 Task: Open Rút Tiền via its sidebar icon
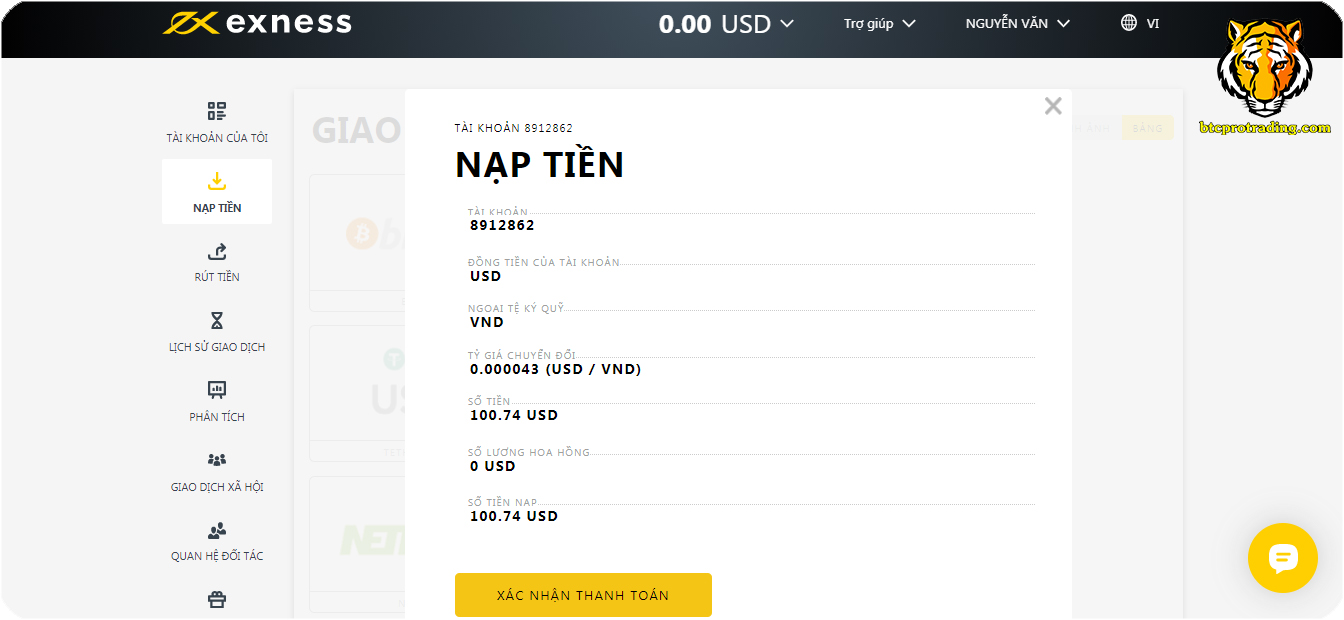(217, 252)
